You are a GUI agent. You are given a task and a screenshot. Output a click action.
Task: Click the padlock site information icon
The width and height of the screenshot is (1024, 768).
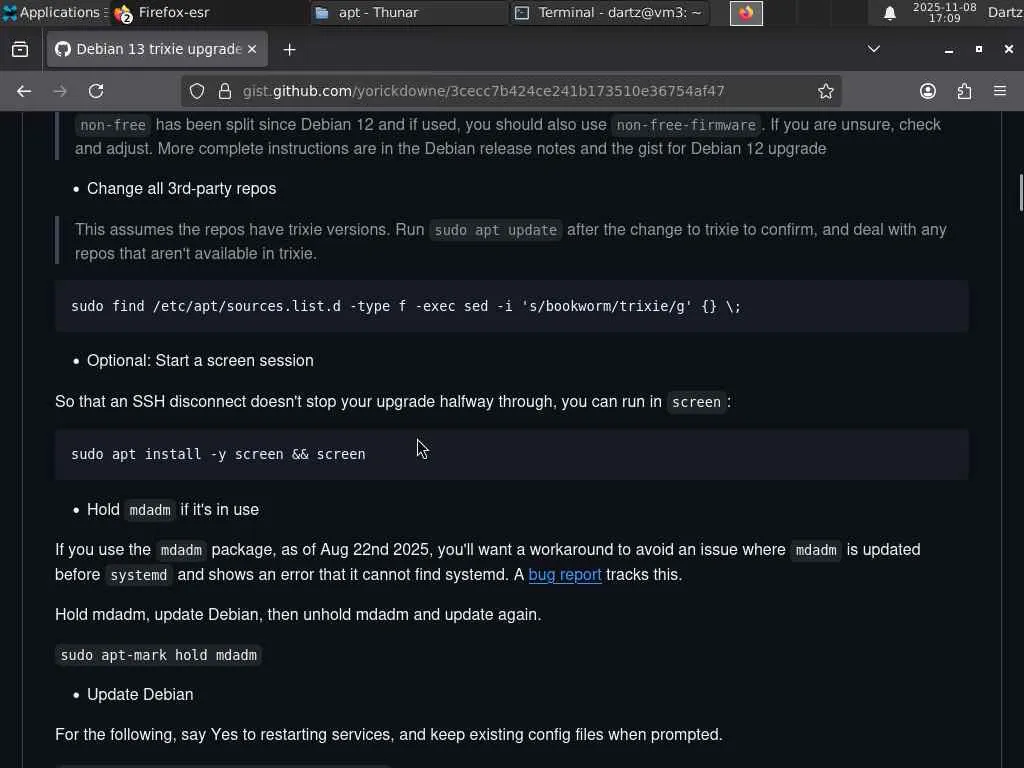(224, 91)
